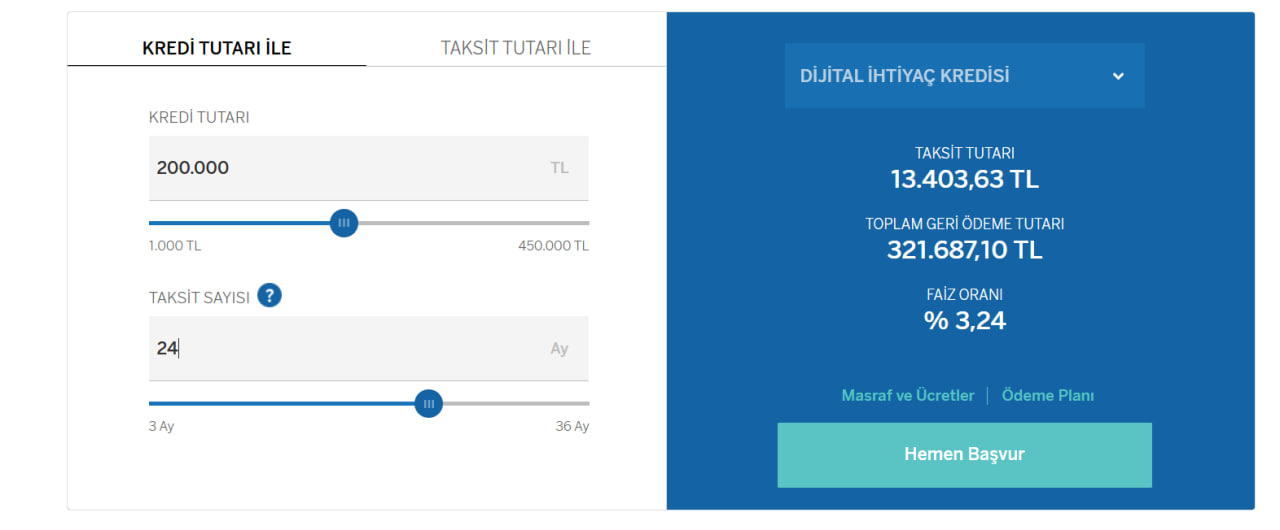Image resolution: width=1280 pixels, height=530 pixels.
Task: Open the Masraf ve Ücretler link
Action: 908,396
